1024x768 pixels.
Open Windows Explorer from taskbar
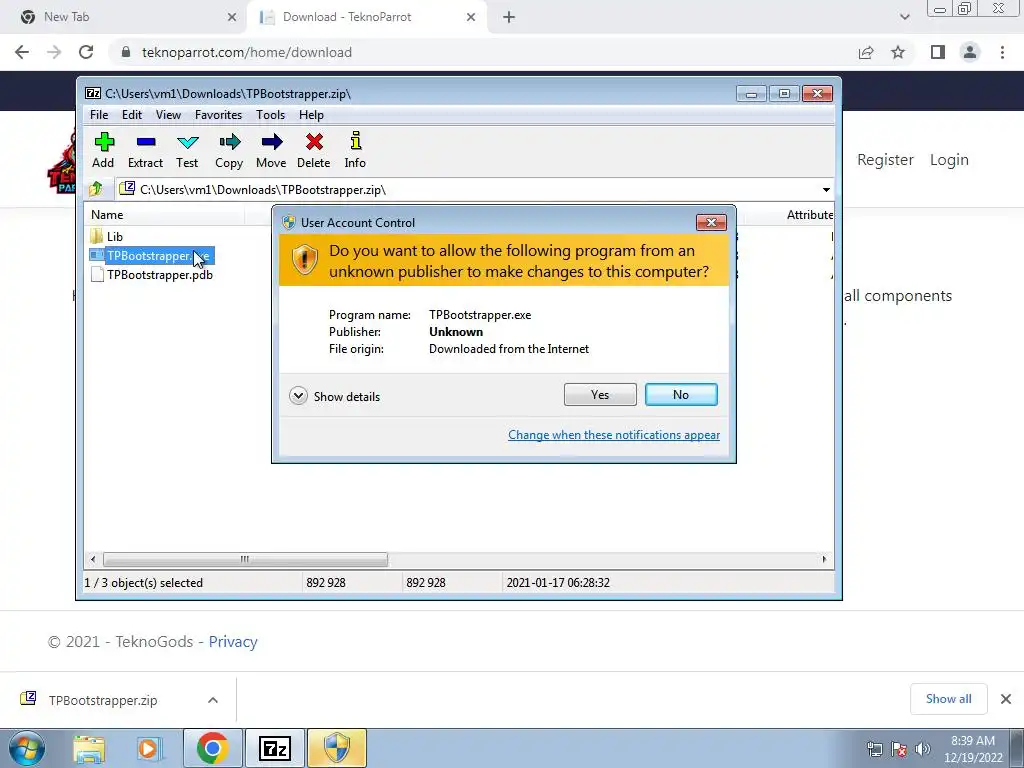point(89,748)
